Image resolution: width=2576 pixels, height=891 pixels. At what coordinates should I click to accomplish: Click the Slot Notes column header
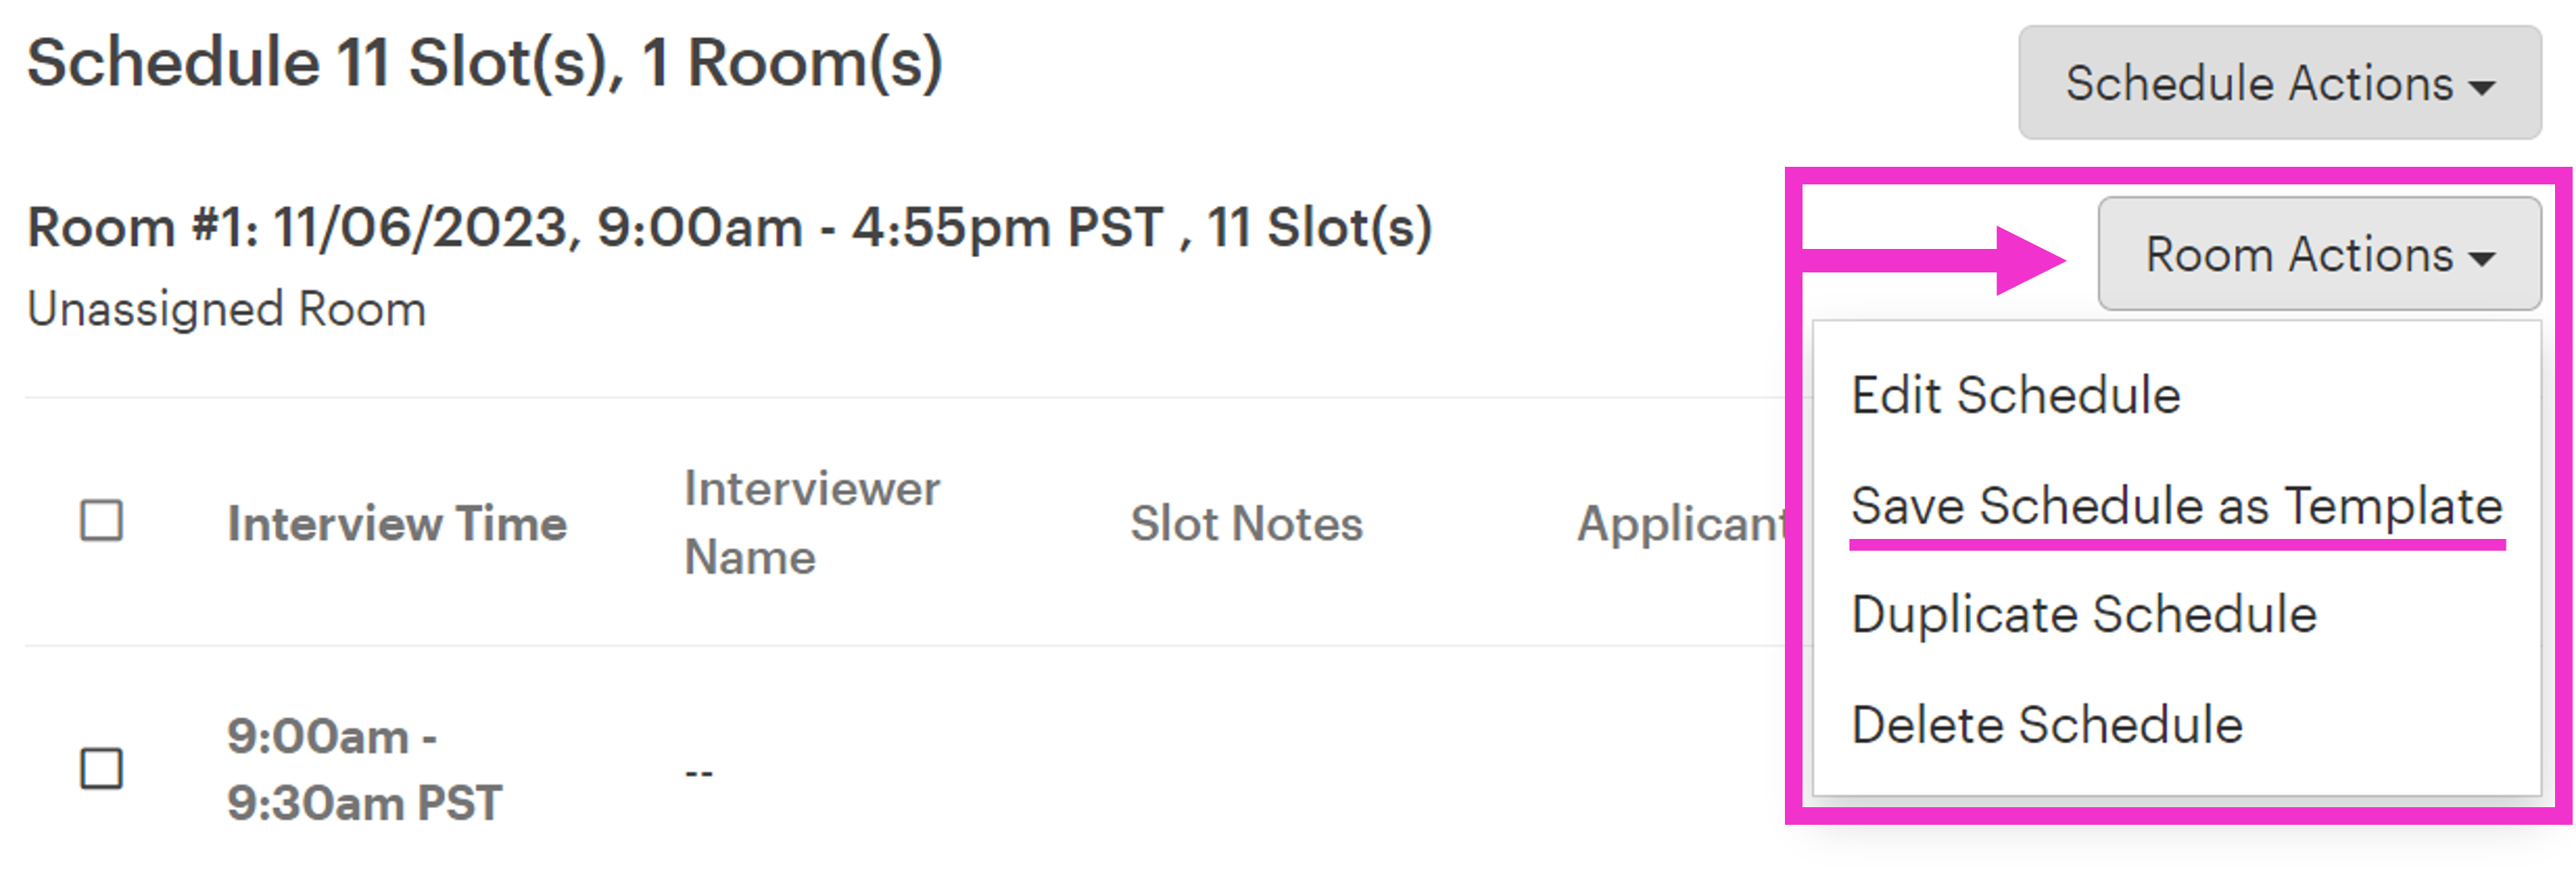pyautogui.click(x=1246, y=523)
